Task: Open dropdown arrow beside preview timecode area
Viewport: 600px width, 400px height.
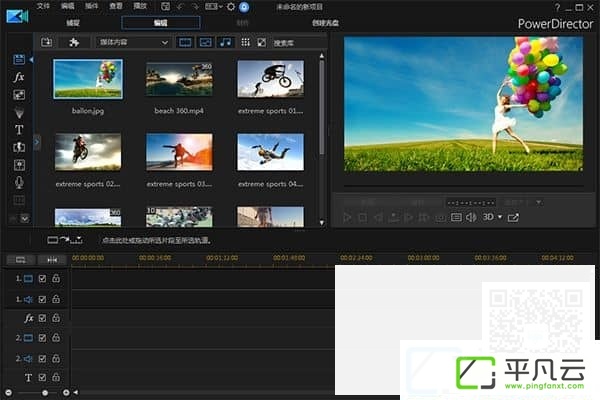Action: [x=539, y=202]
